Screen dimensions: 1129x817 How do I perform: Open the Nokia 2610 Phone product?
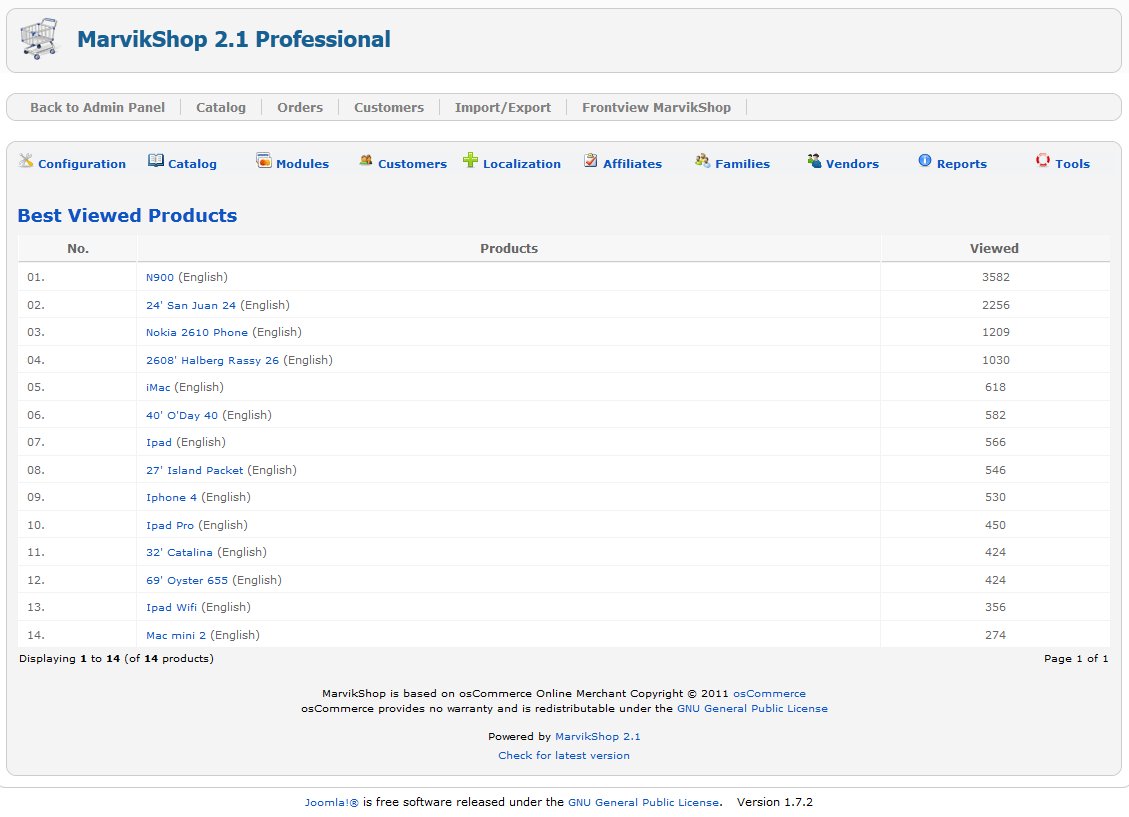[x=197, y=333]
